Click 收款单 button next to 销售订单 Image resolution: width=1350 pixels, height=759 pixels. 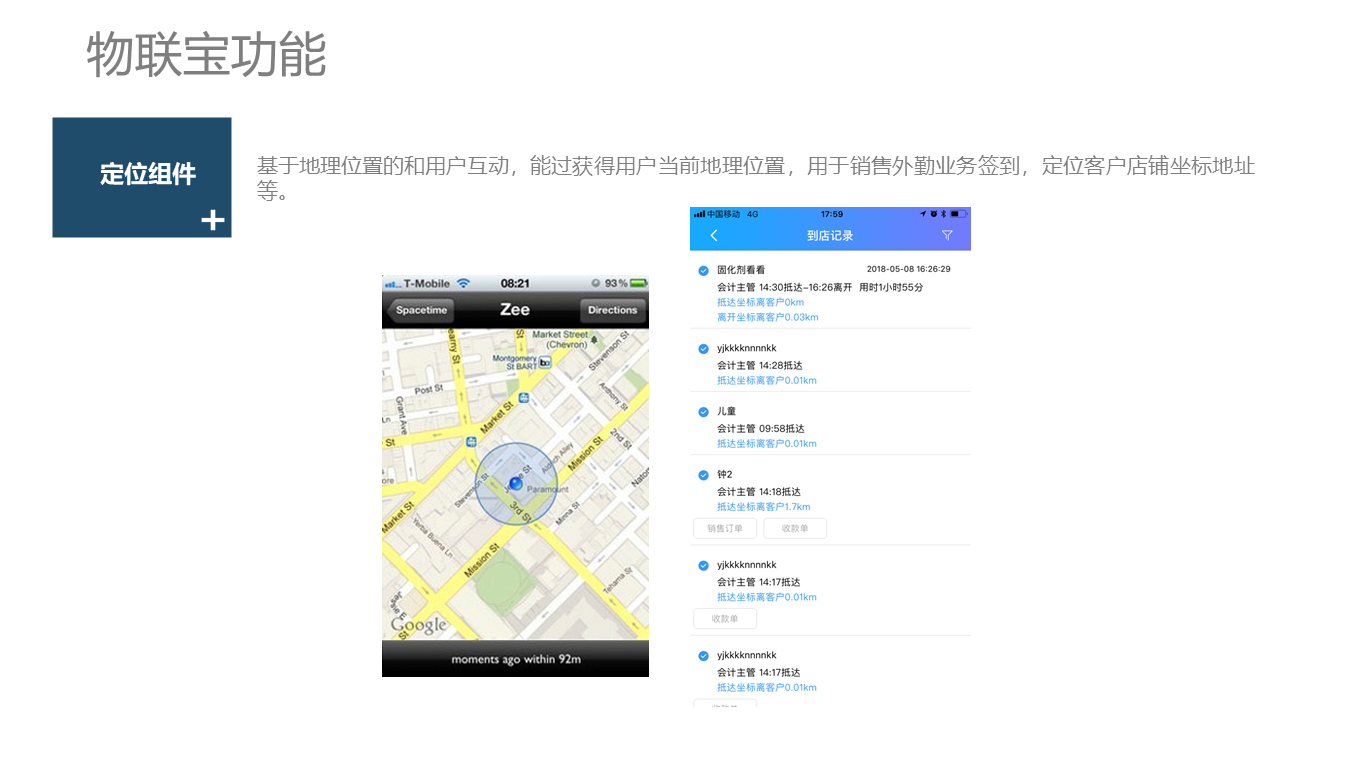click(x=795, y=529)
